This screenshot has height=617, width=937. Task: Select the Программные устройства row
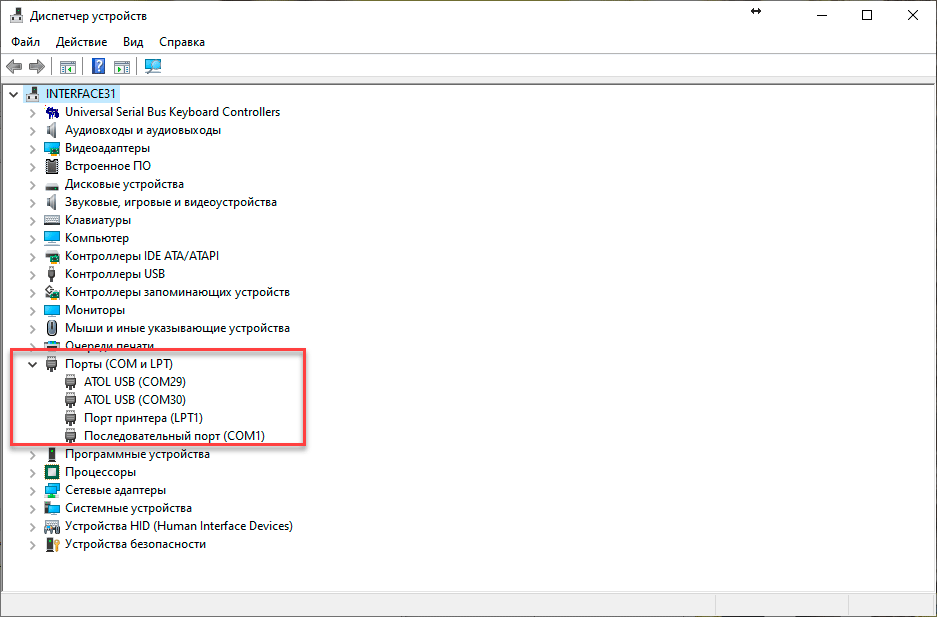click(137, 454)
